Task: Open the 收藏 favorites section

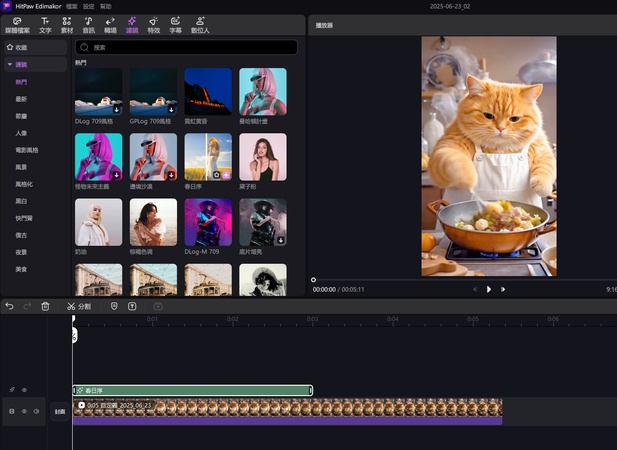Action: click(20, 47)
